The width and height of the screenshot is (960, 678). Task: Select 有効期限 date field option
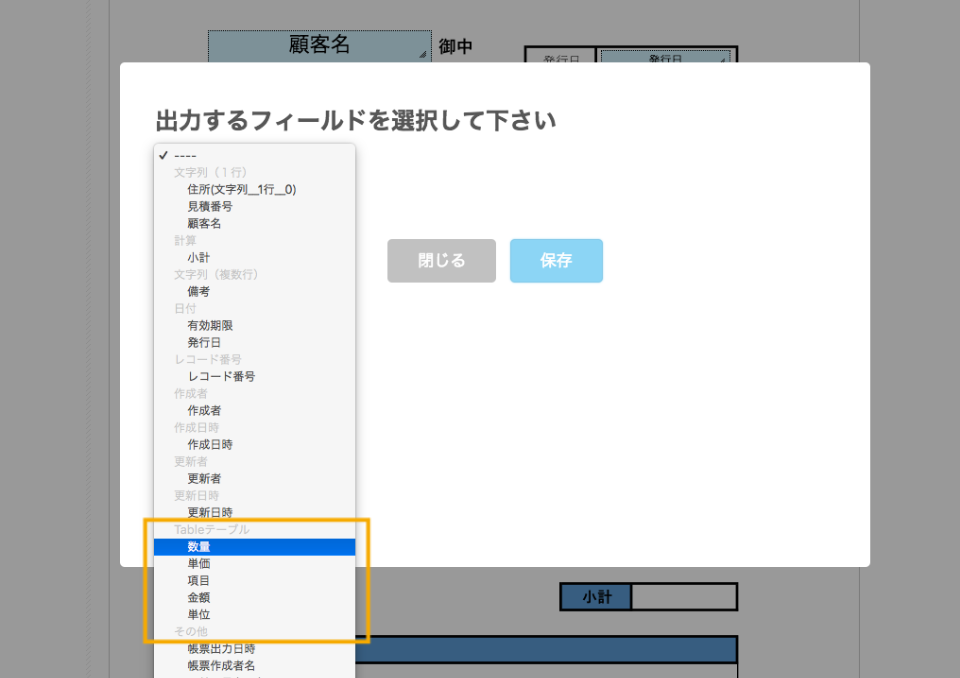(210, 325)
